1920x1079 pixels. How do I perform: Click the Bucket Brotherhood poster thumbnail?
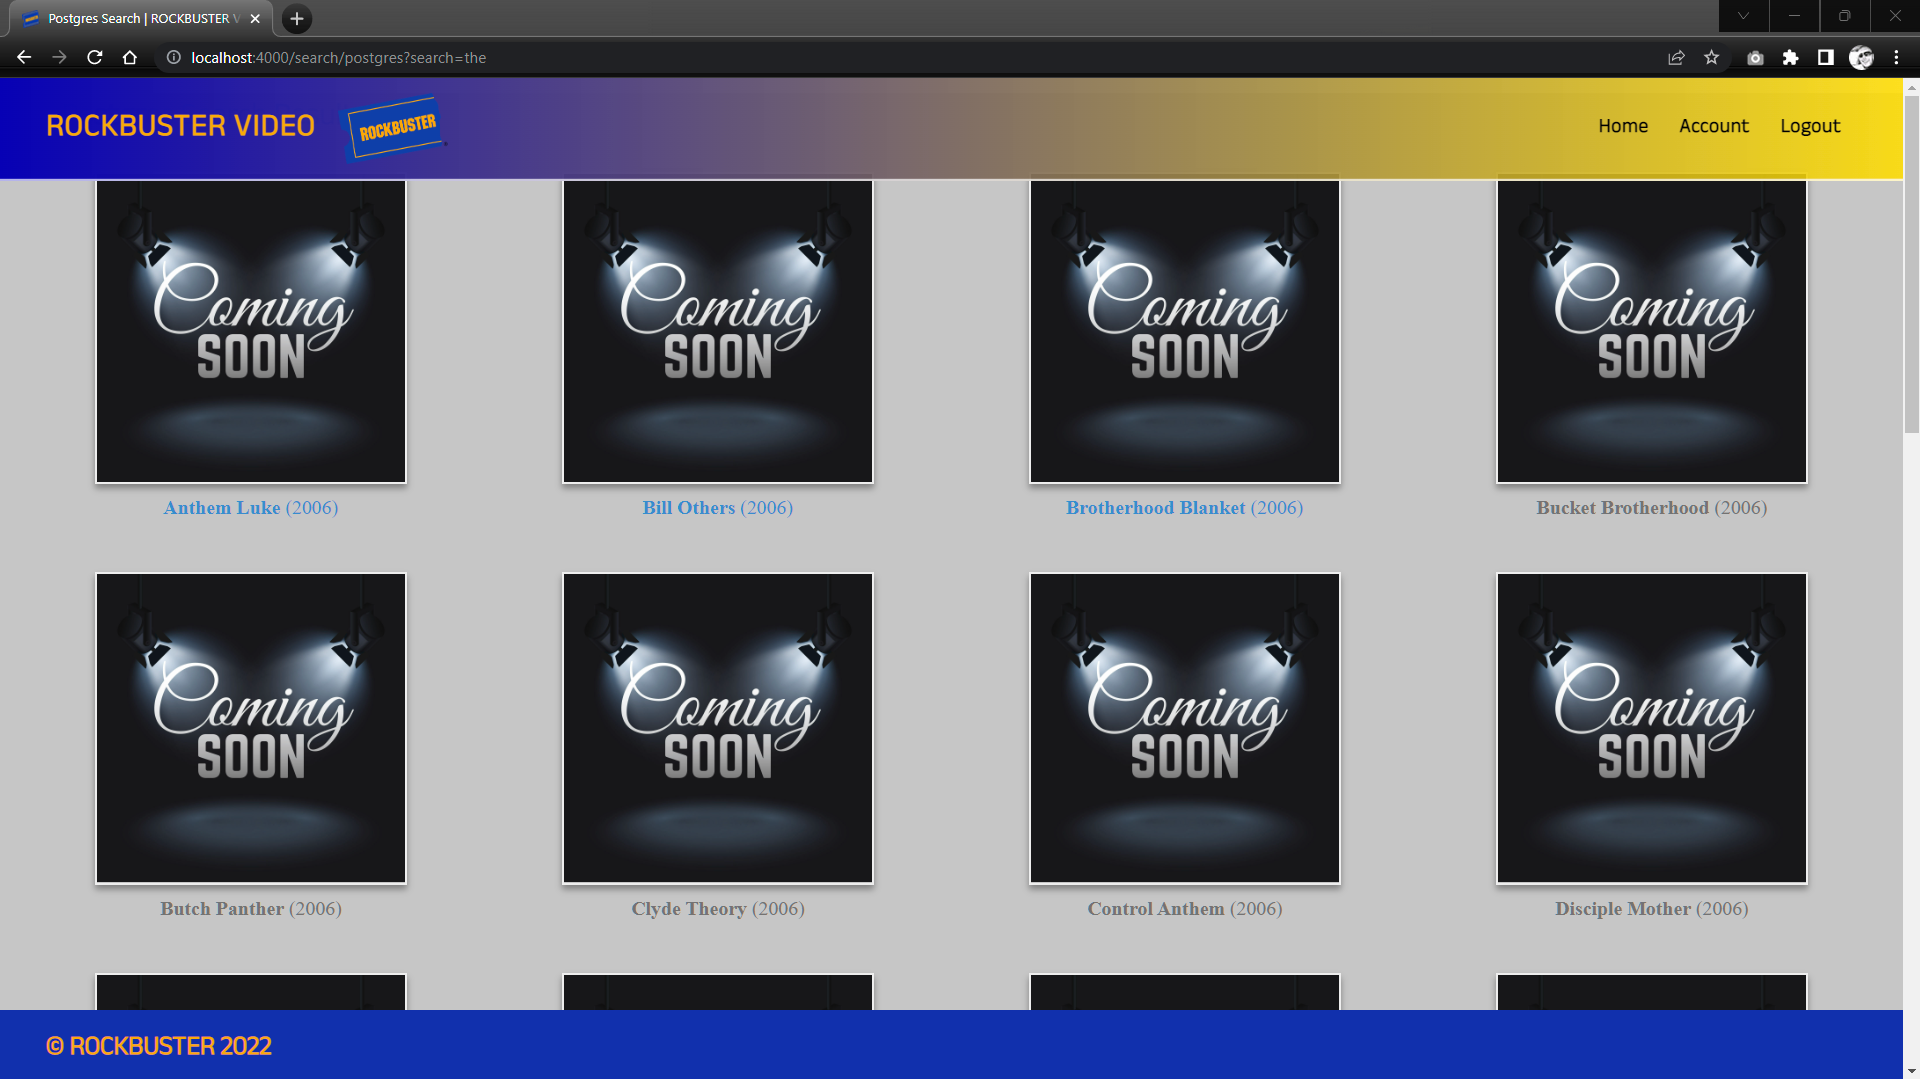(1652, 332)
